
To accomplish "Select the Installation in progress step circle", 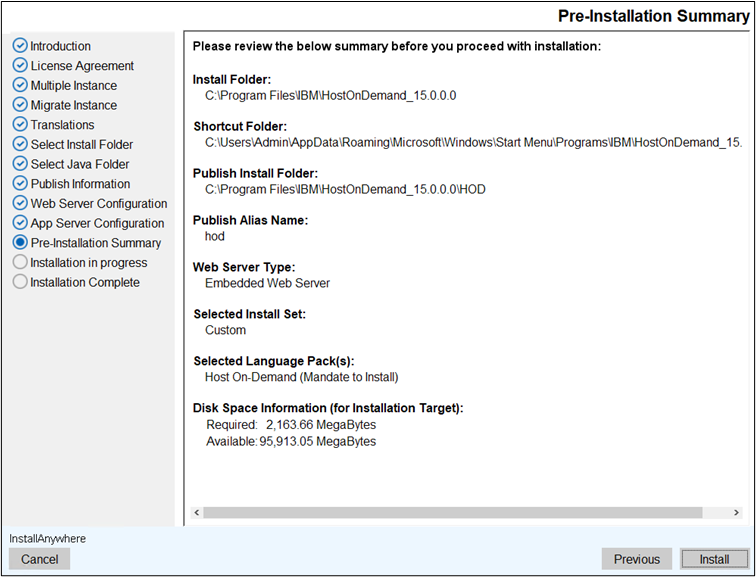I will pos(20,263).
